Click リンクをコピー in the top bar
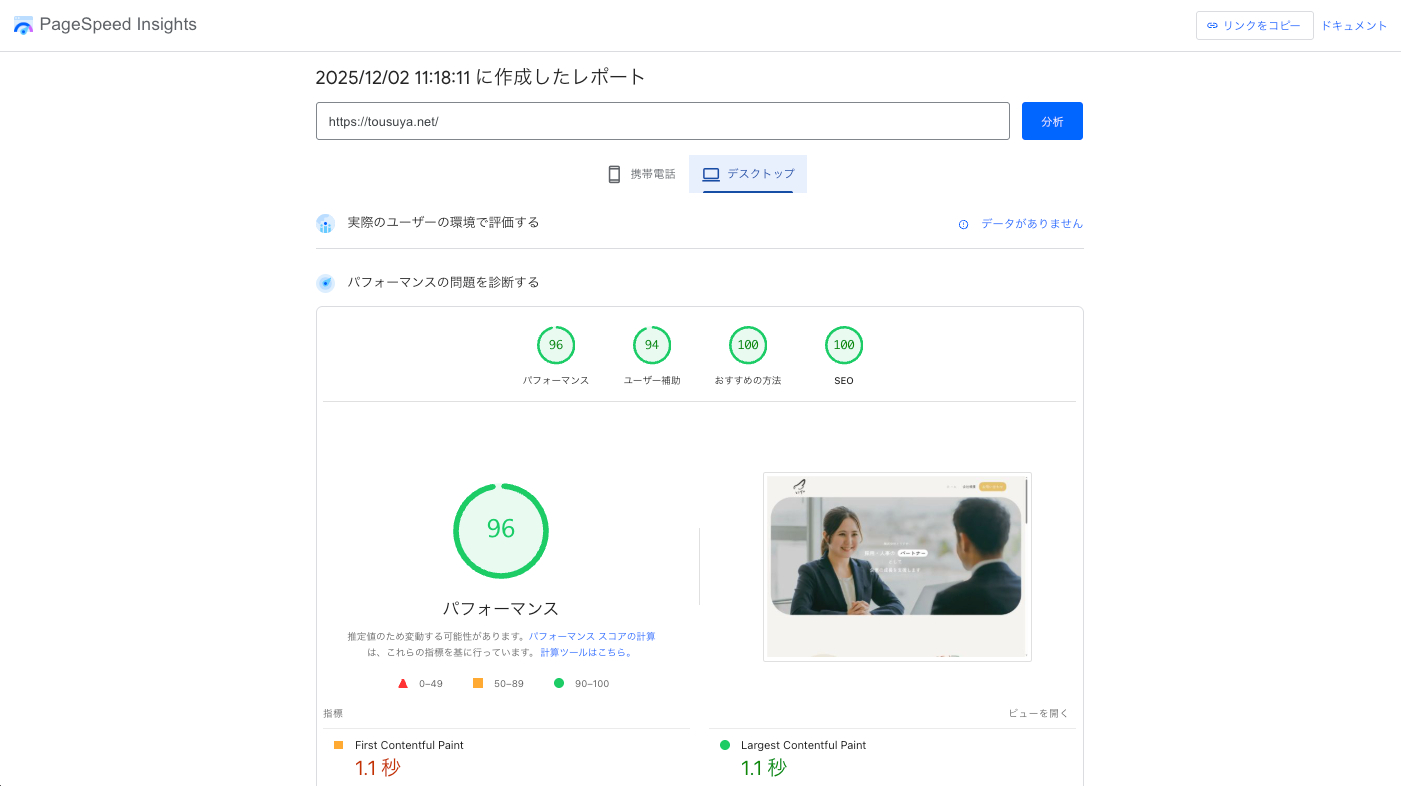The image size is (1401, 786). (1255, 25)
